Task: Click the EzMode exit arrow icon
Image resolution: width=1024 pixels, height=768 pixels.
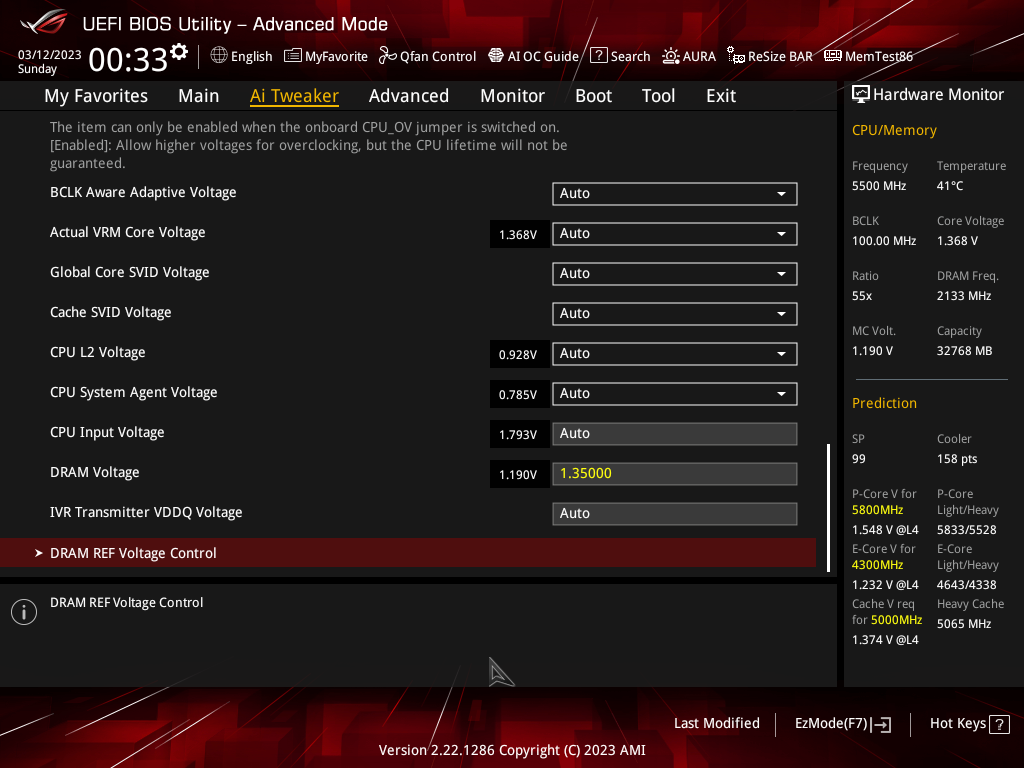Action: pos(881,724)
